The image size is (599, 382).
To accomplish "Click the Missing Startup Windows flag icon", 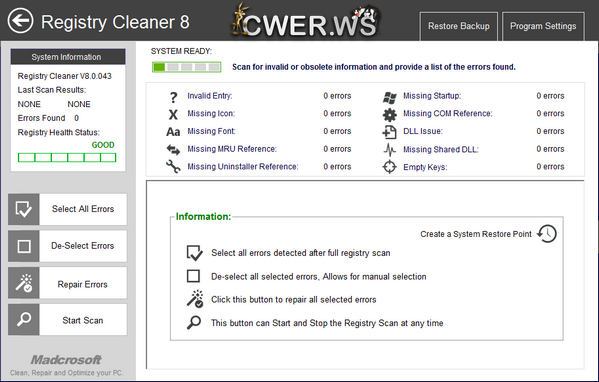I will point(390,97).
